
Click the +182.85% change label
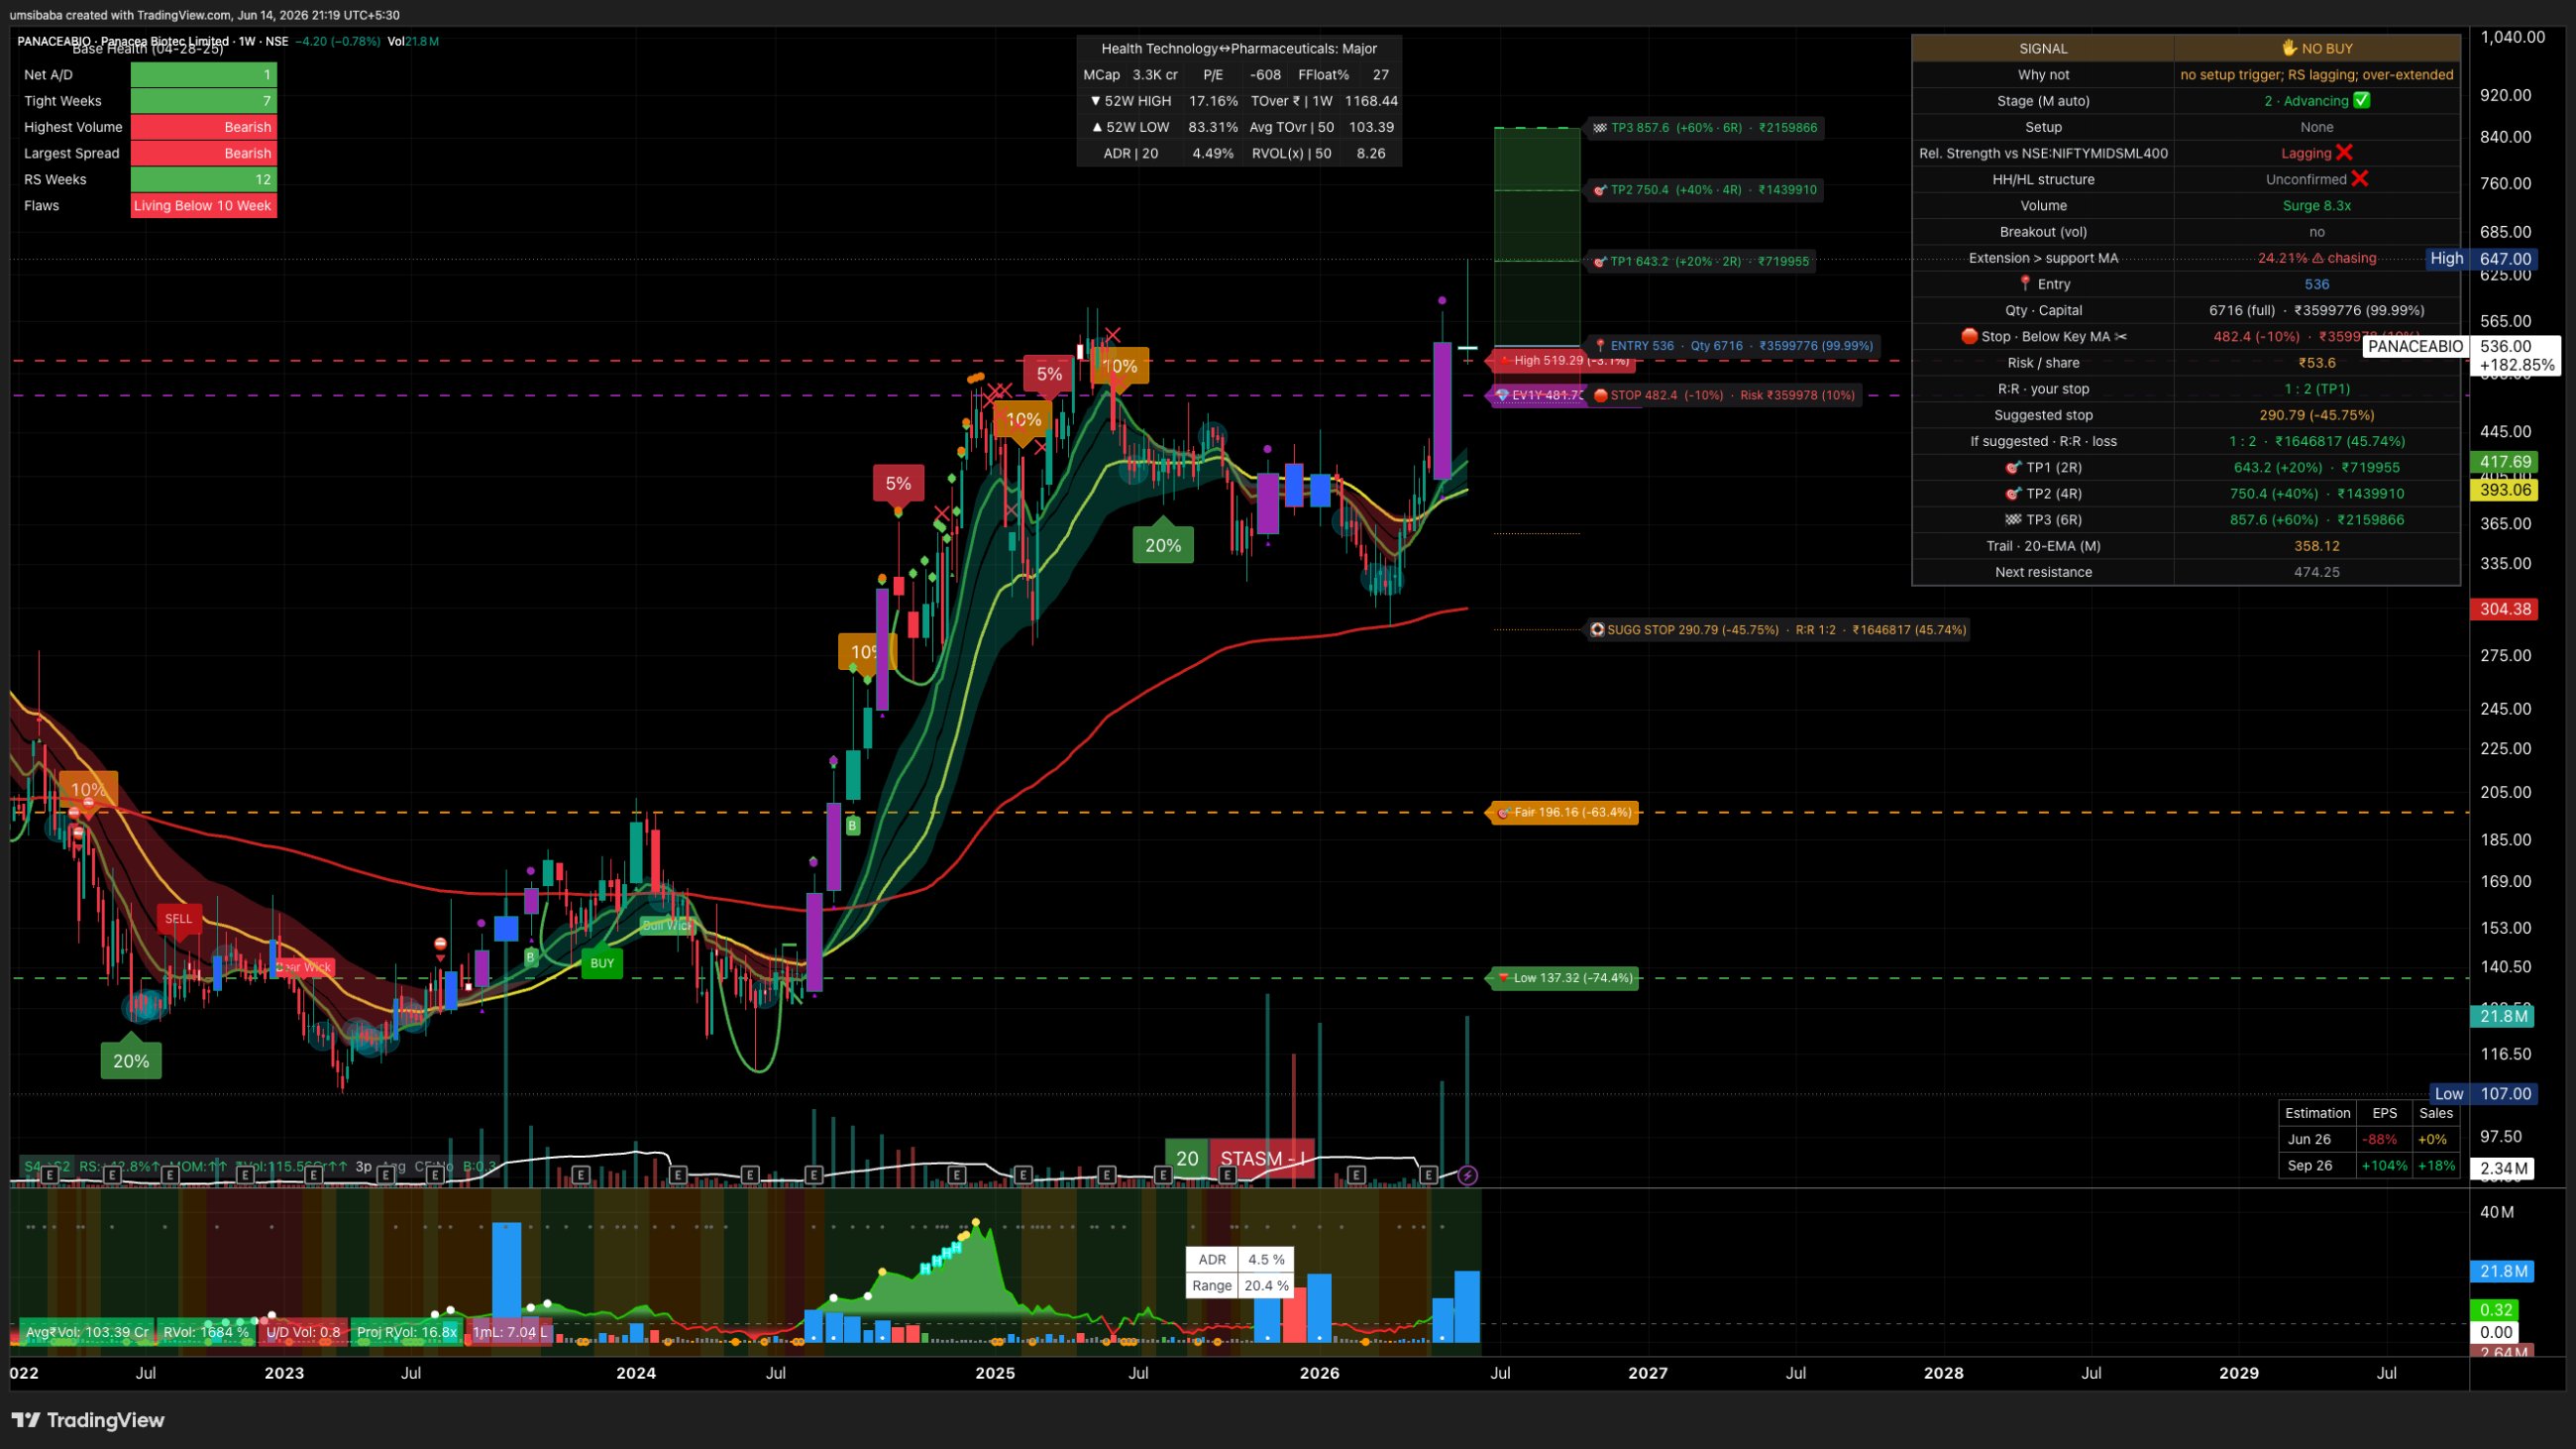pyautogui.click(x=2517, y=366)
